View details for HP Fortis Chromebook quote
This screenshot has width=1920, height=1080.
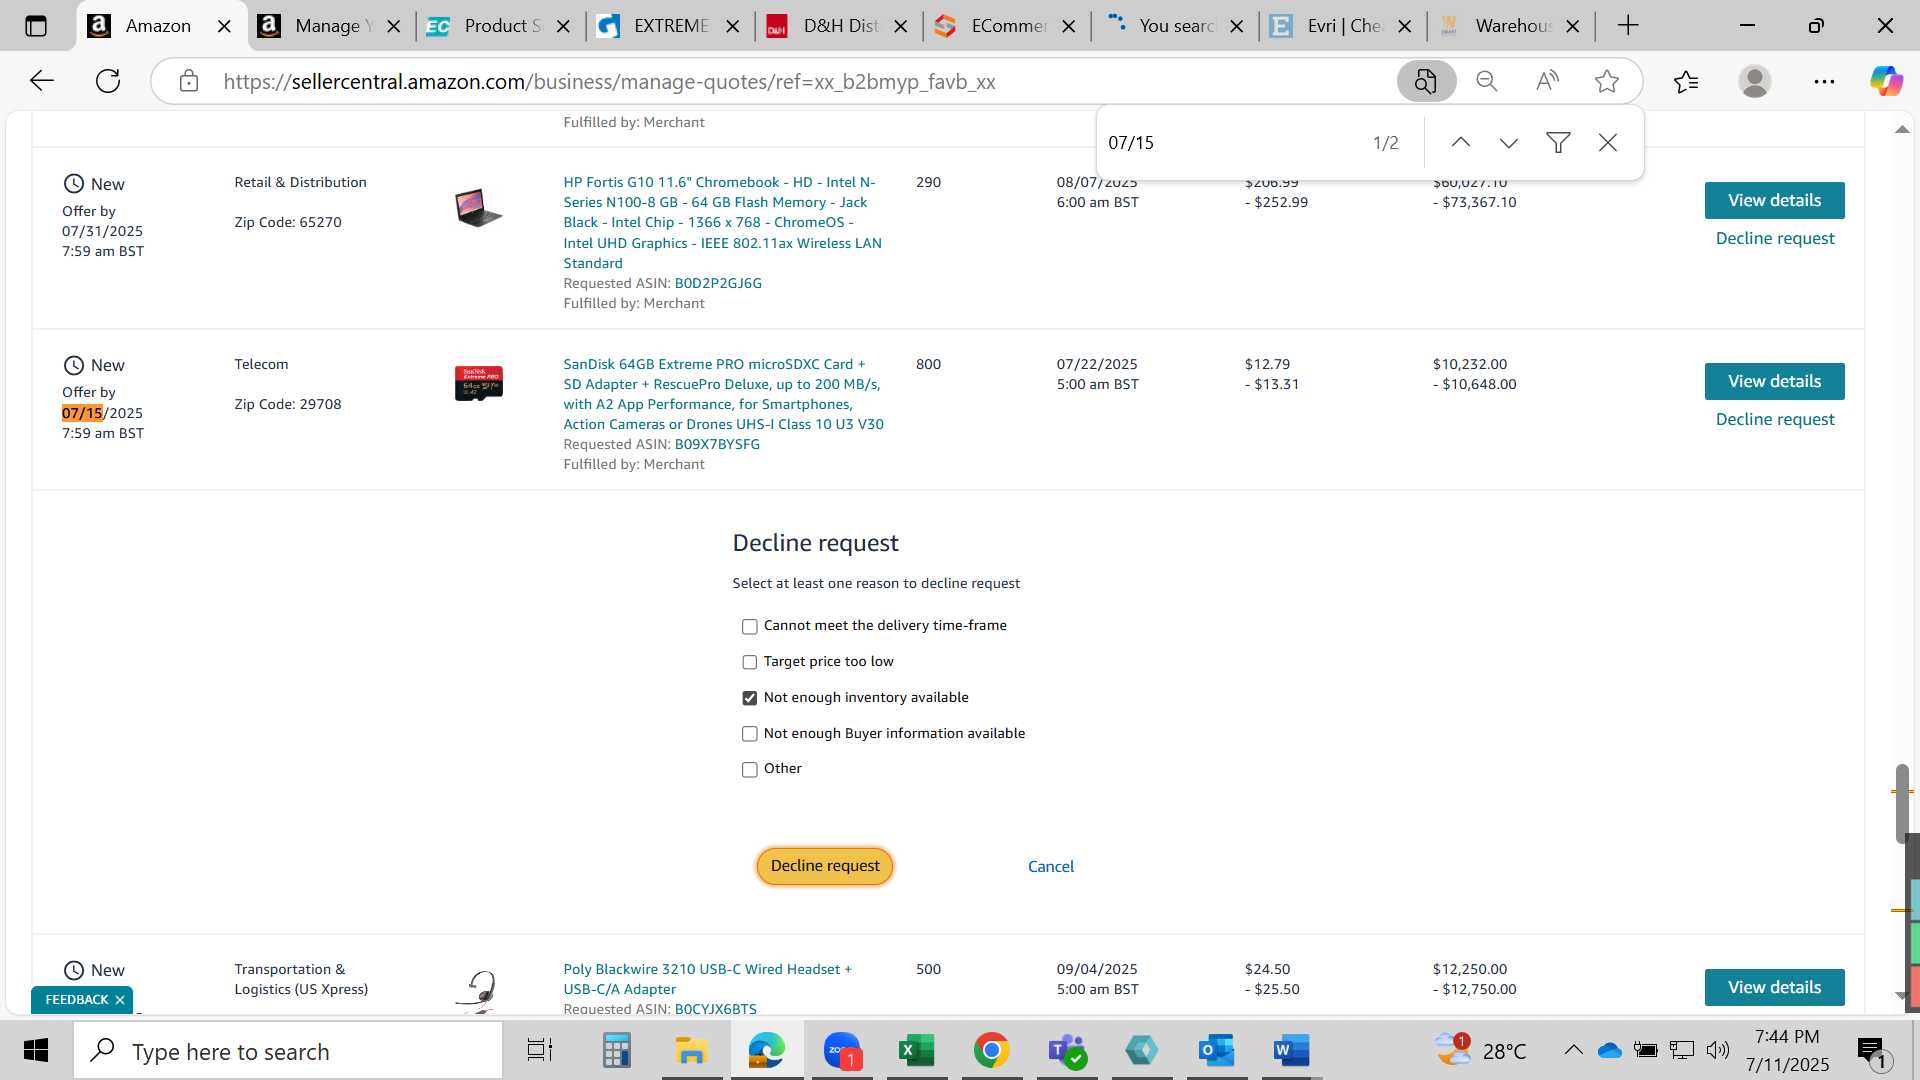[1774, 200]
